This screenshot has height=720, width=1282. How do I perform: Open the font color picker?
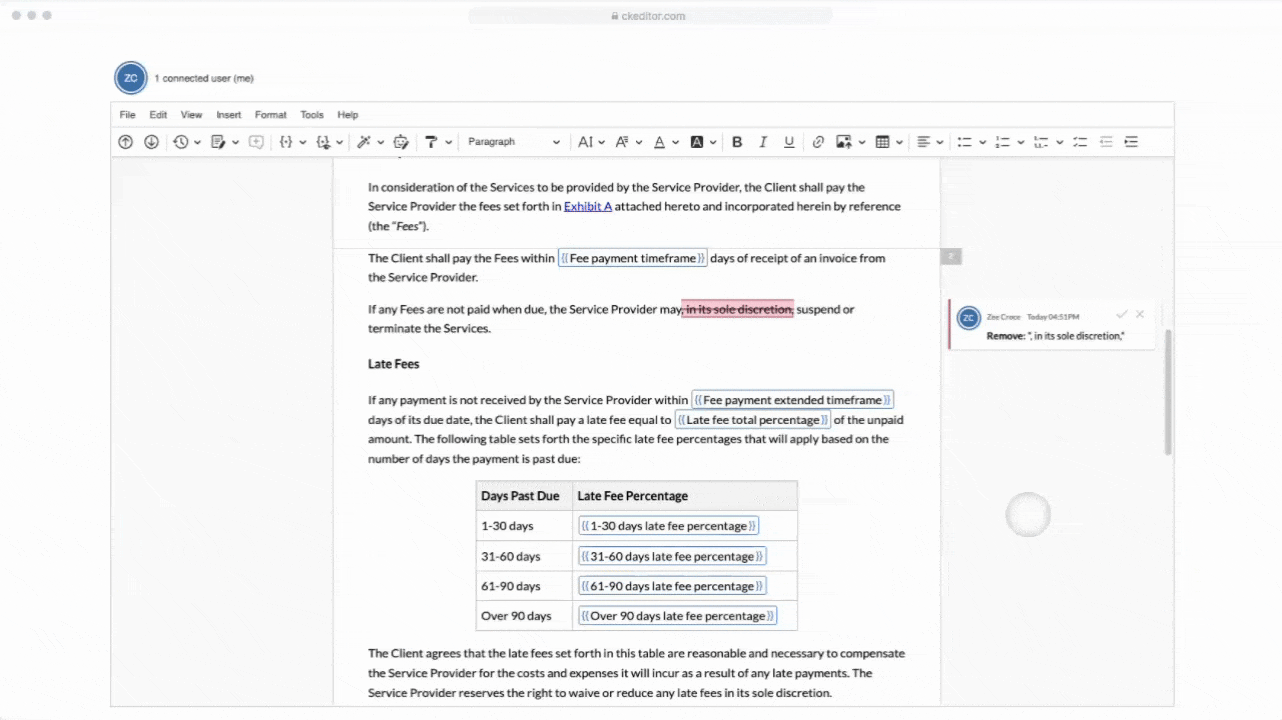[x=665, y=142]
